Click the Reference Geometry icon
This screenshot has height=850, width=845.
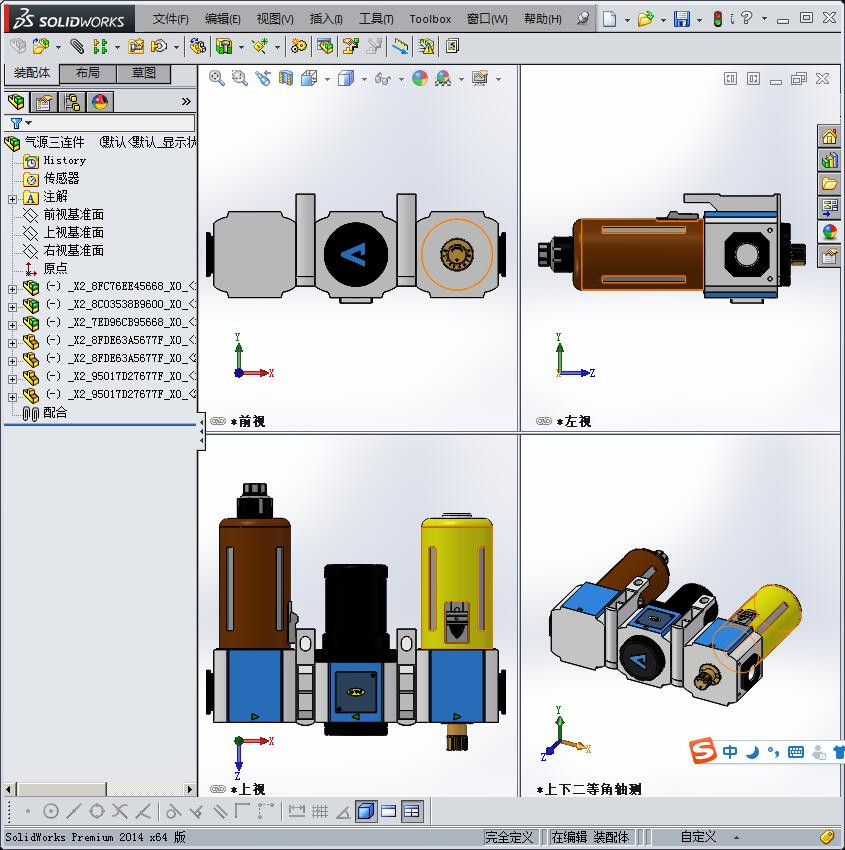(x=260, y=47)
